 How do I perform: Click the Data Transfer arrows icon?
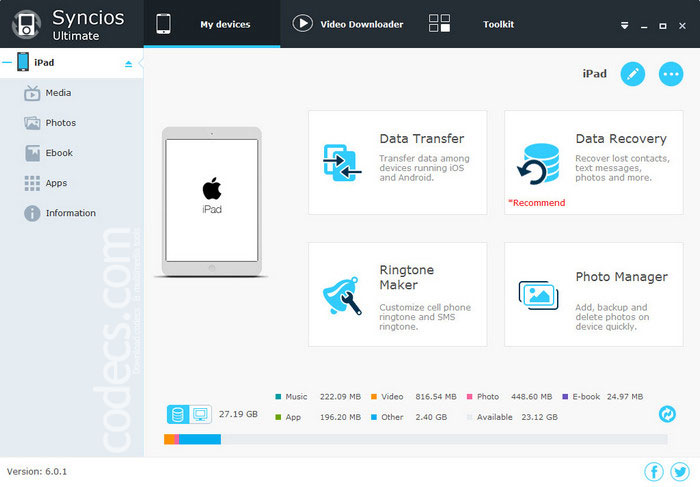point(342,163)
